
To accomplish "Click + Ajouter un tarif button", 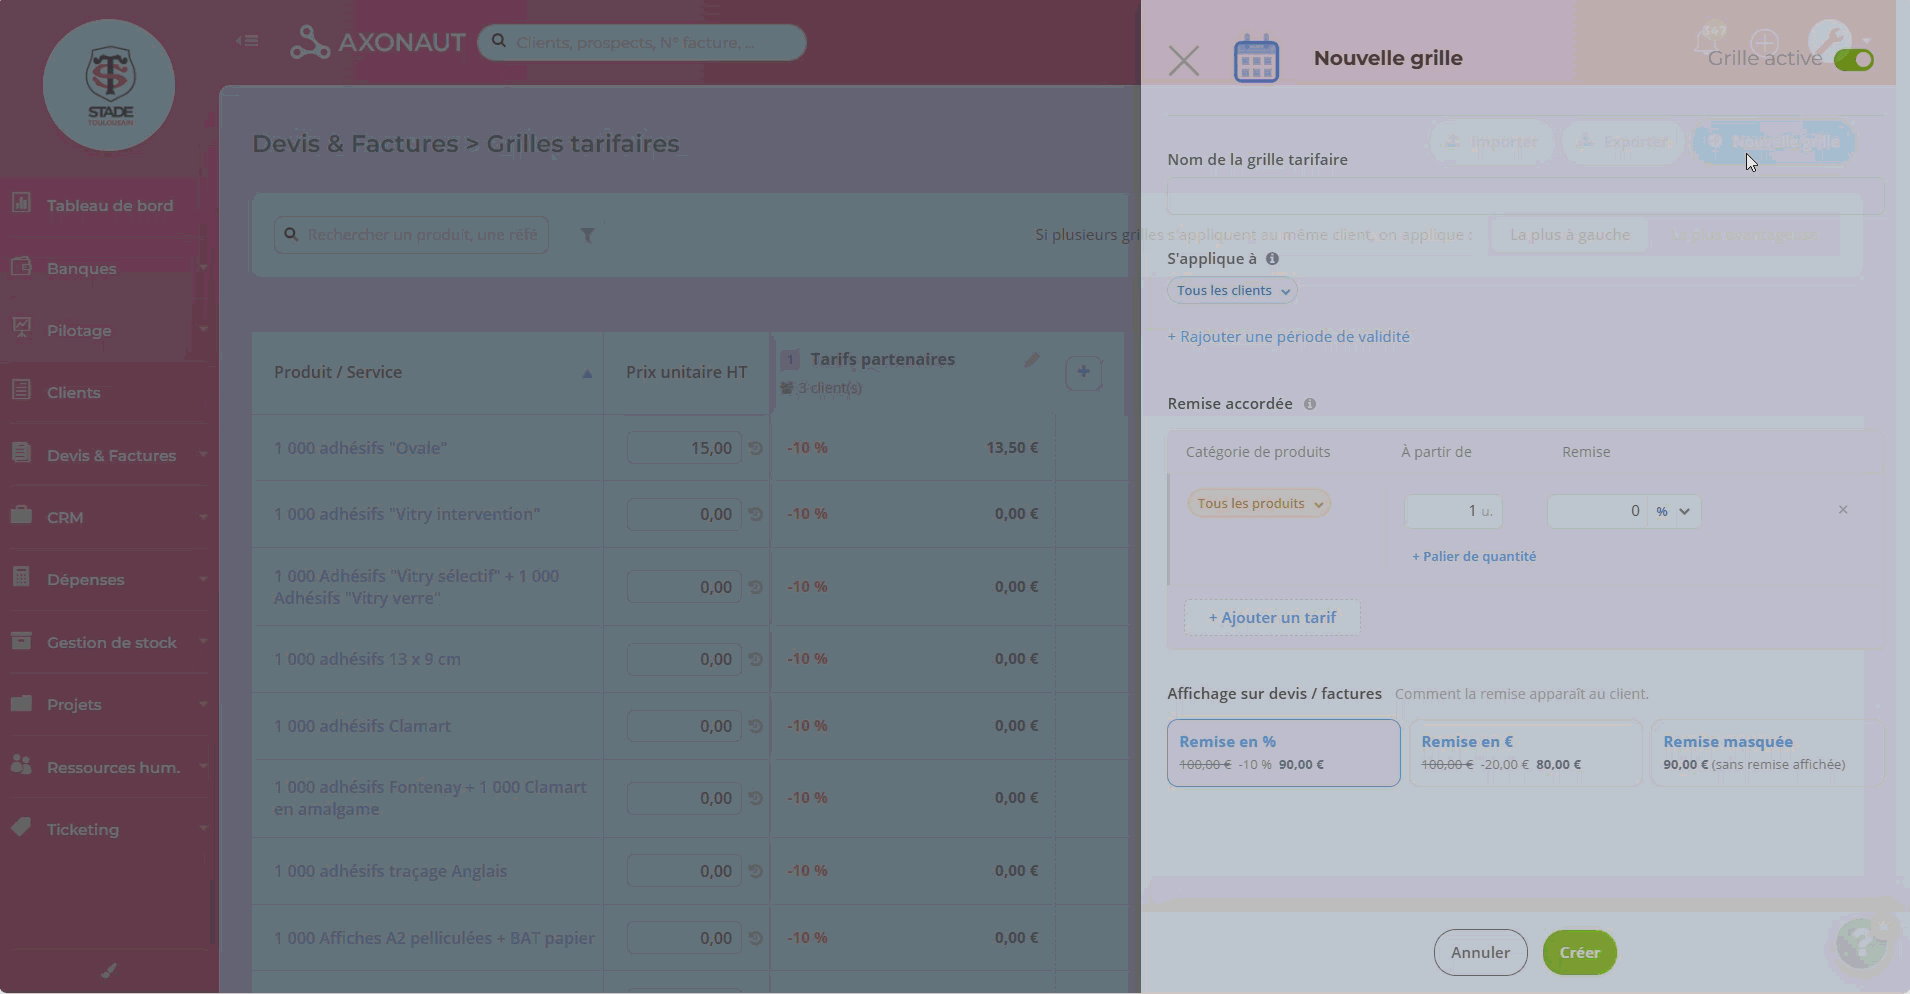I will click(1272, 618).
